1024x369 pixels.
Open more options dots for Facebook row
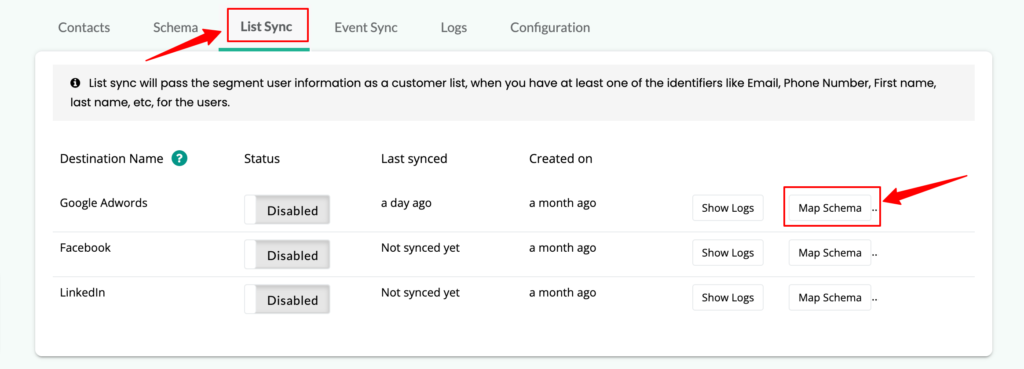point(875,255)
